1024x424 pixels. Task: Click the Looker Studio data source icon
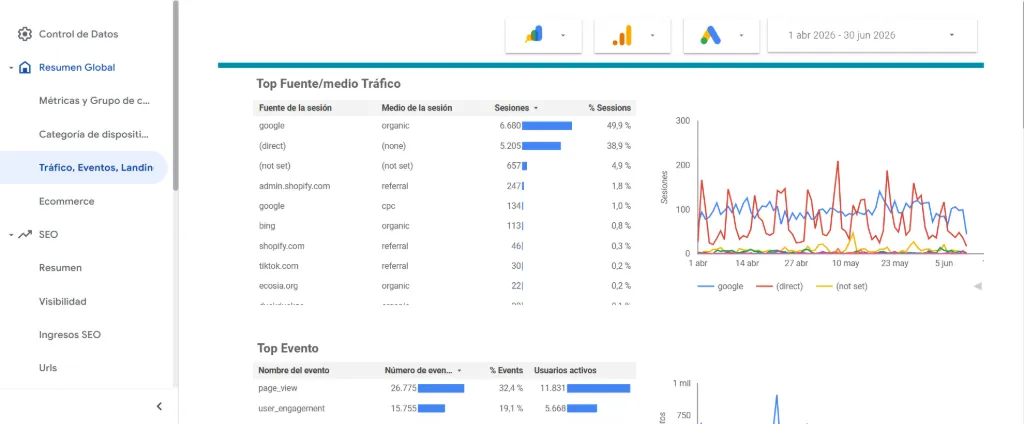(x=534, y=35)
